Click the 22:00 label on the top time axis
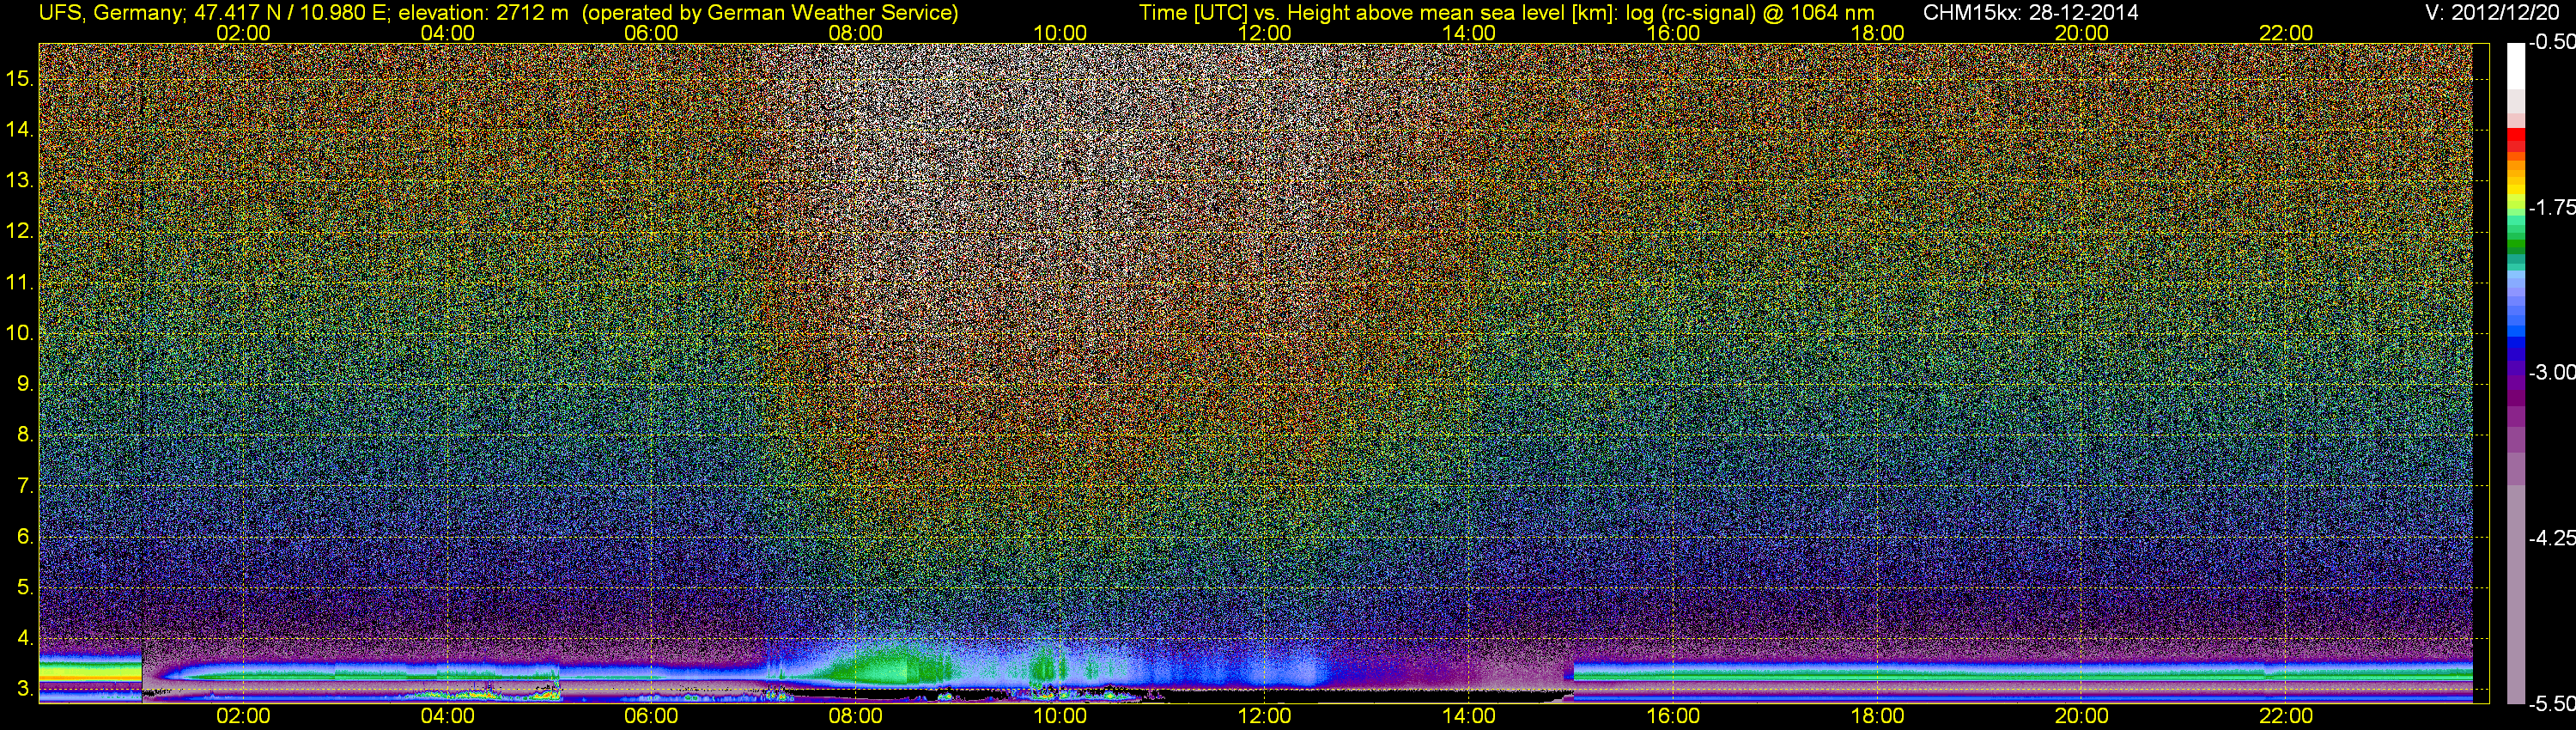Image resolution: width=2576 pixels, height=730 pixels. pos(2286,33)
